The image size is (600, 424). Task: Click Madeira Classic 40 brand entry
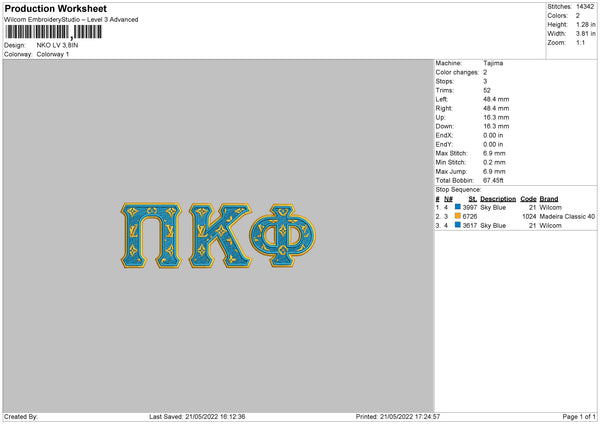pyautogui.click(x=567, y=217)
